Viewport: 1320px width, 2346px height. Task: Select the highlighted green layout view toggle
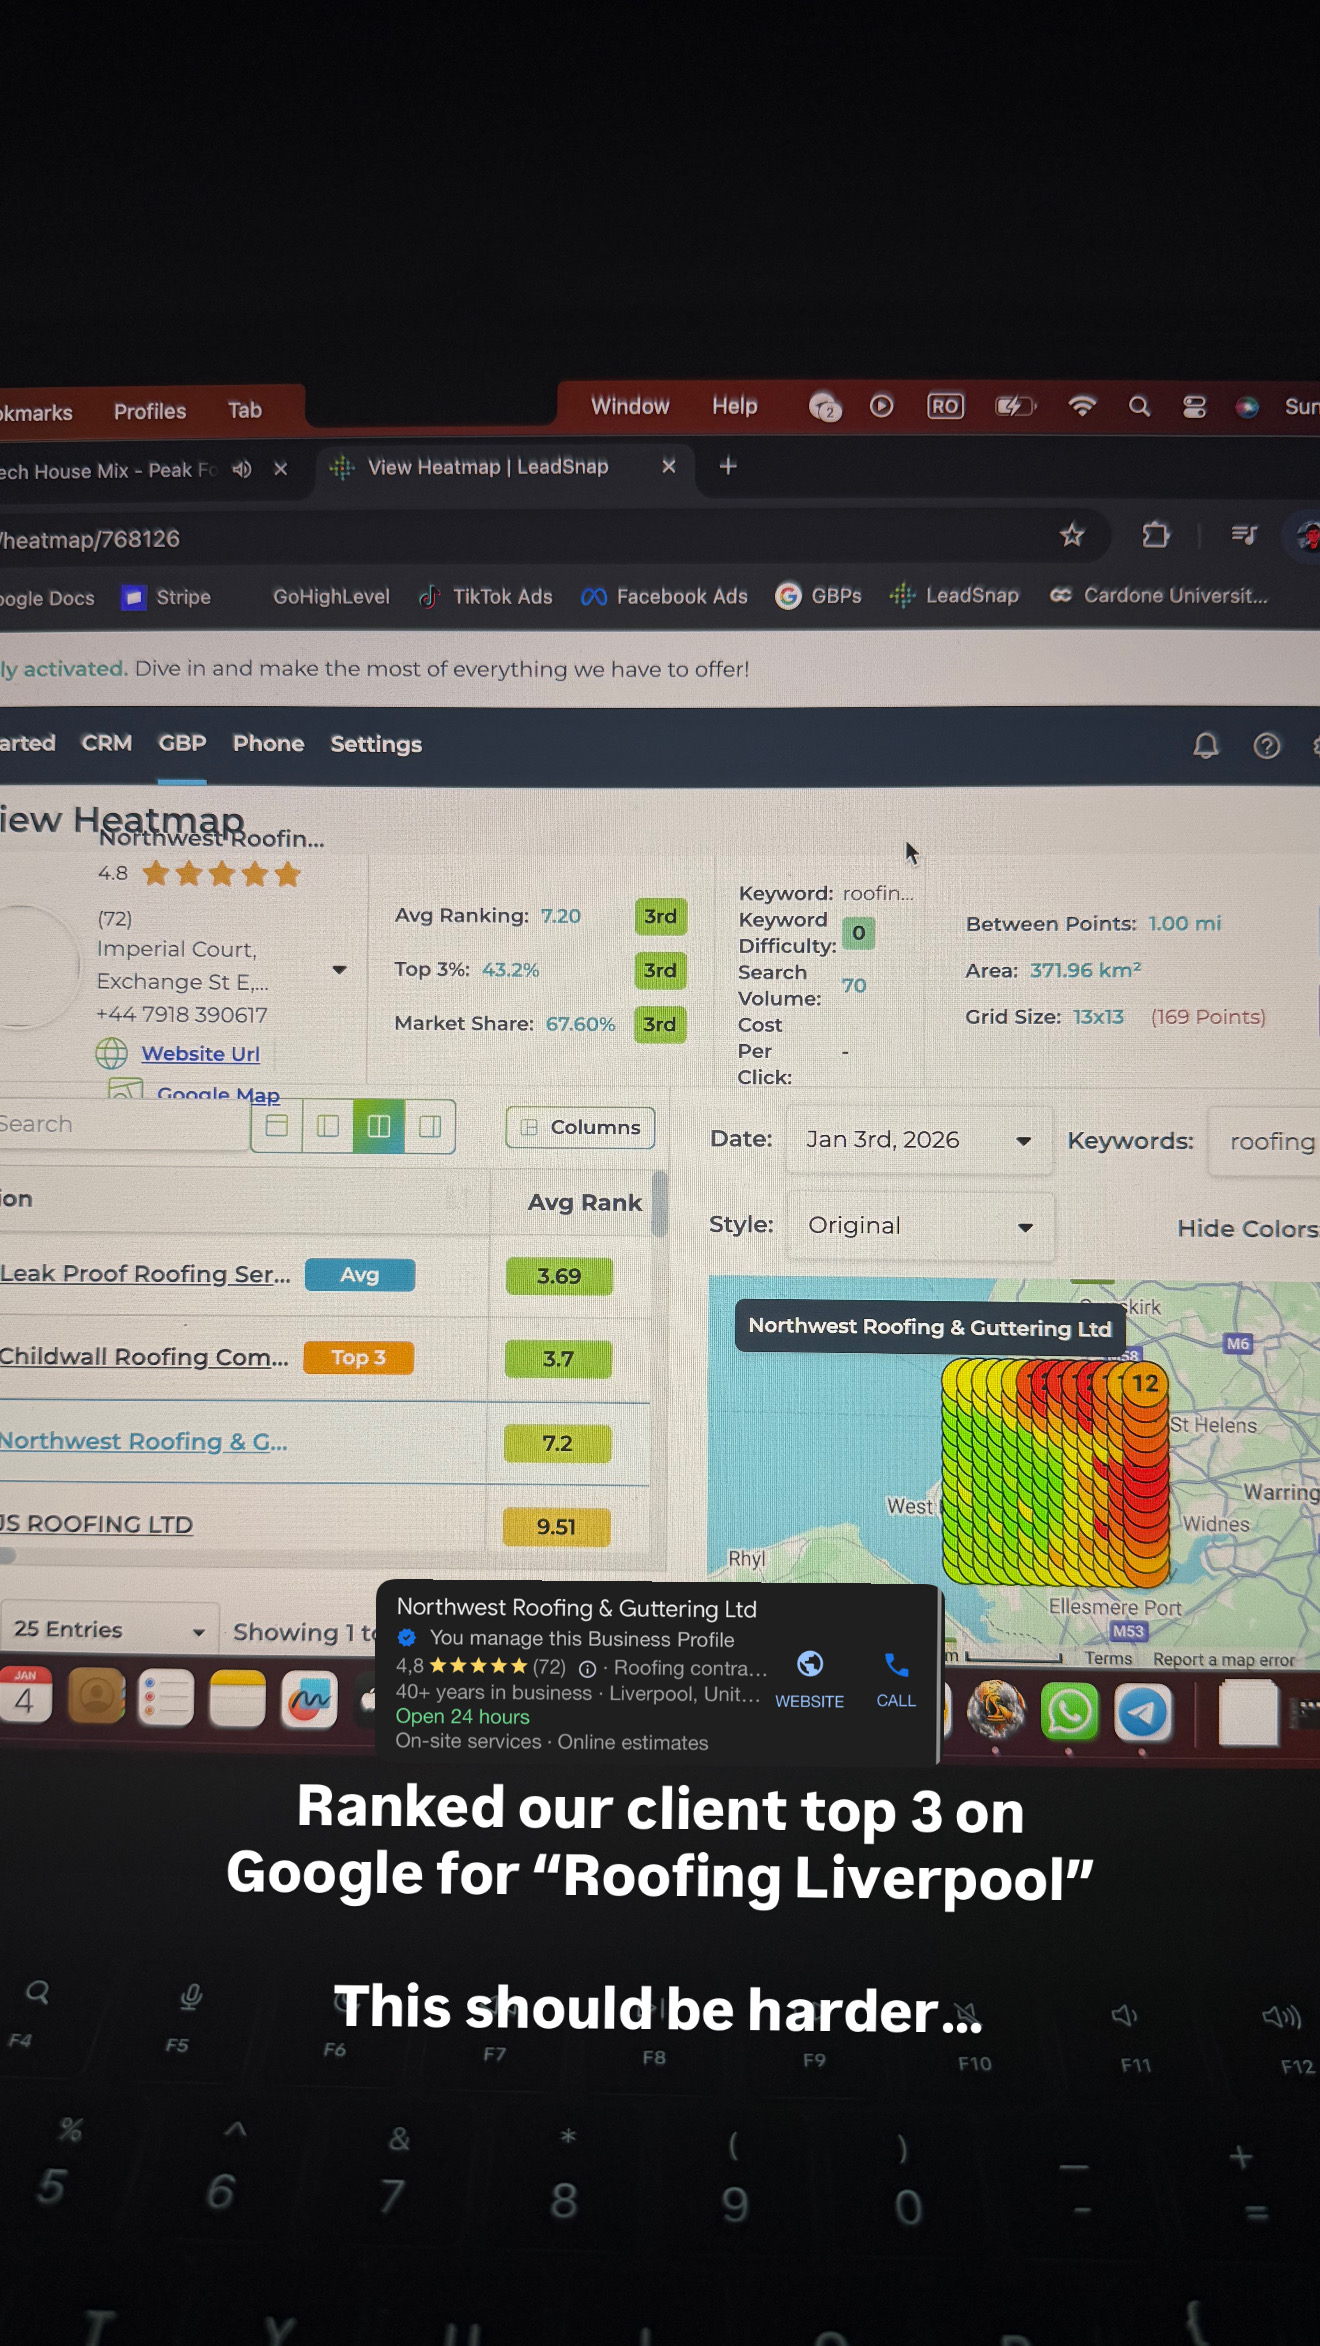(379, 1127)
